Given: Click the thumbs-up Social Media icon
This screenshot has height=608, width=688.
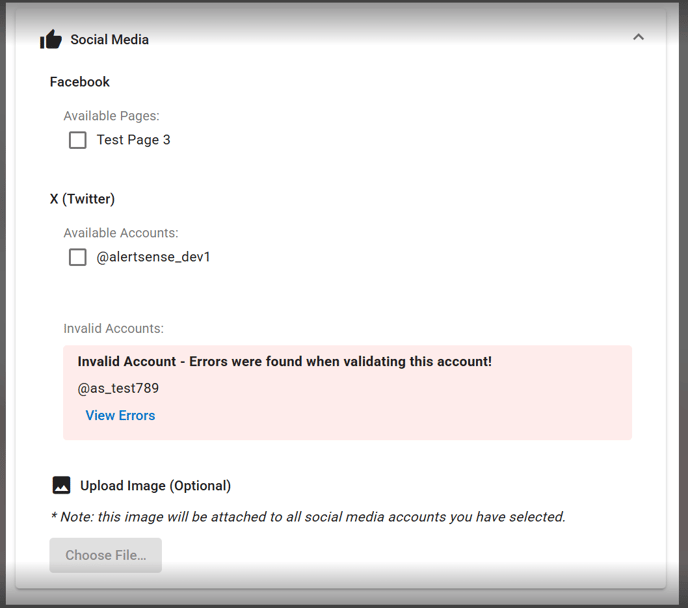Looking at the screenshot, I should (51, 39).
